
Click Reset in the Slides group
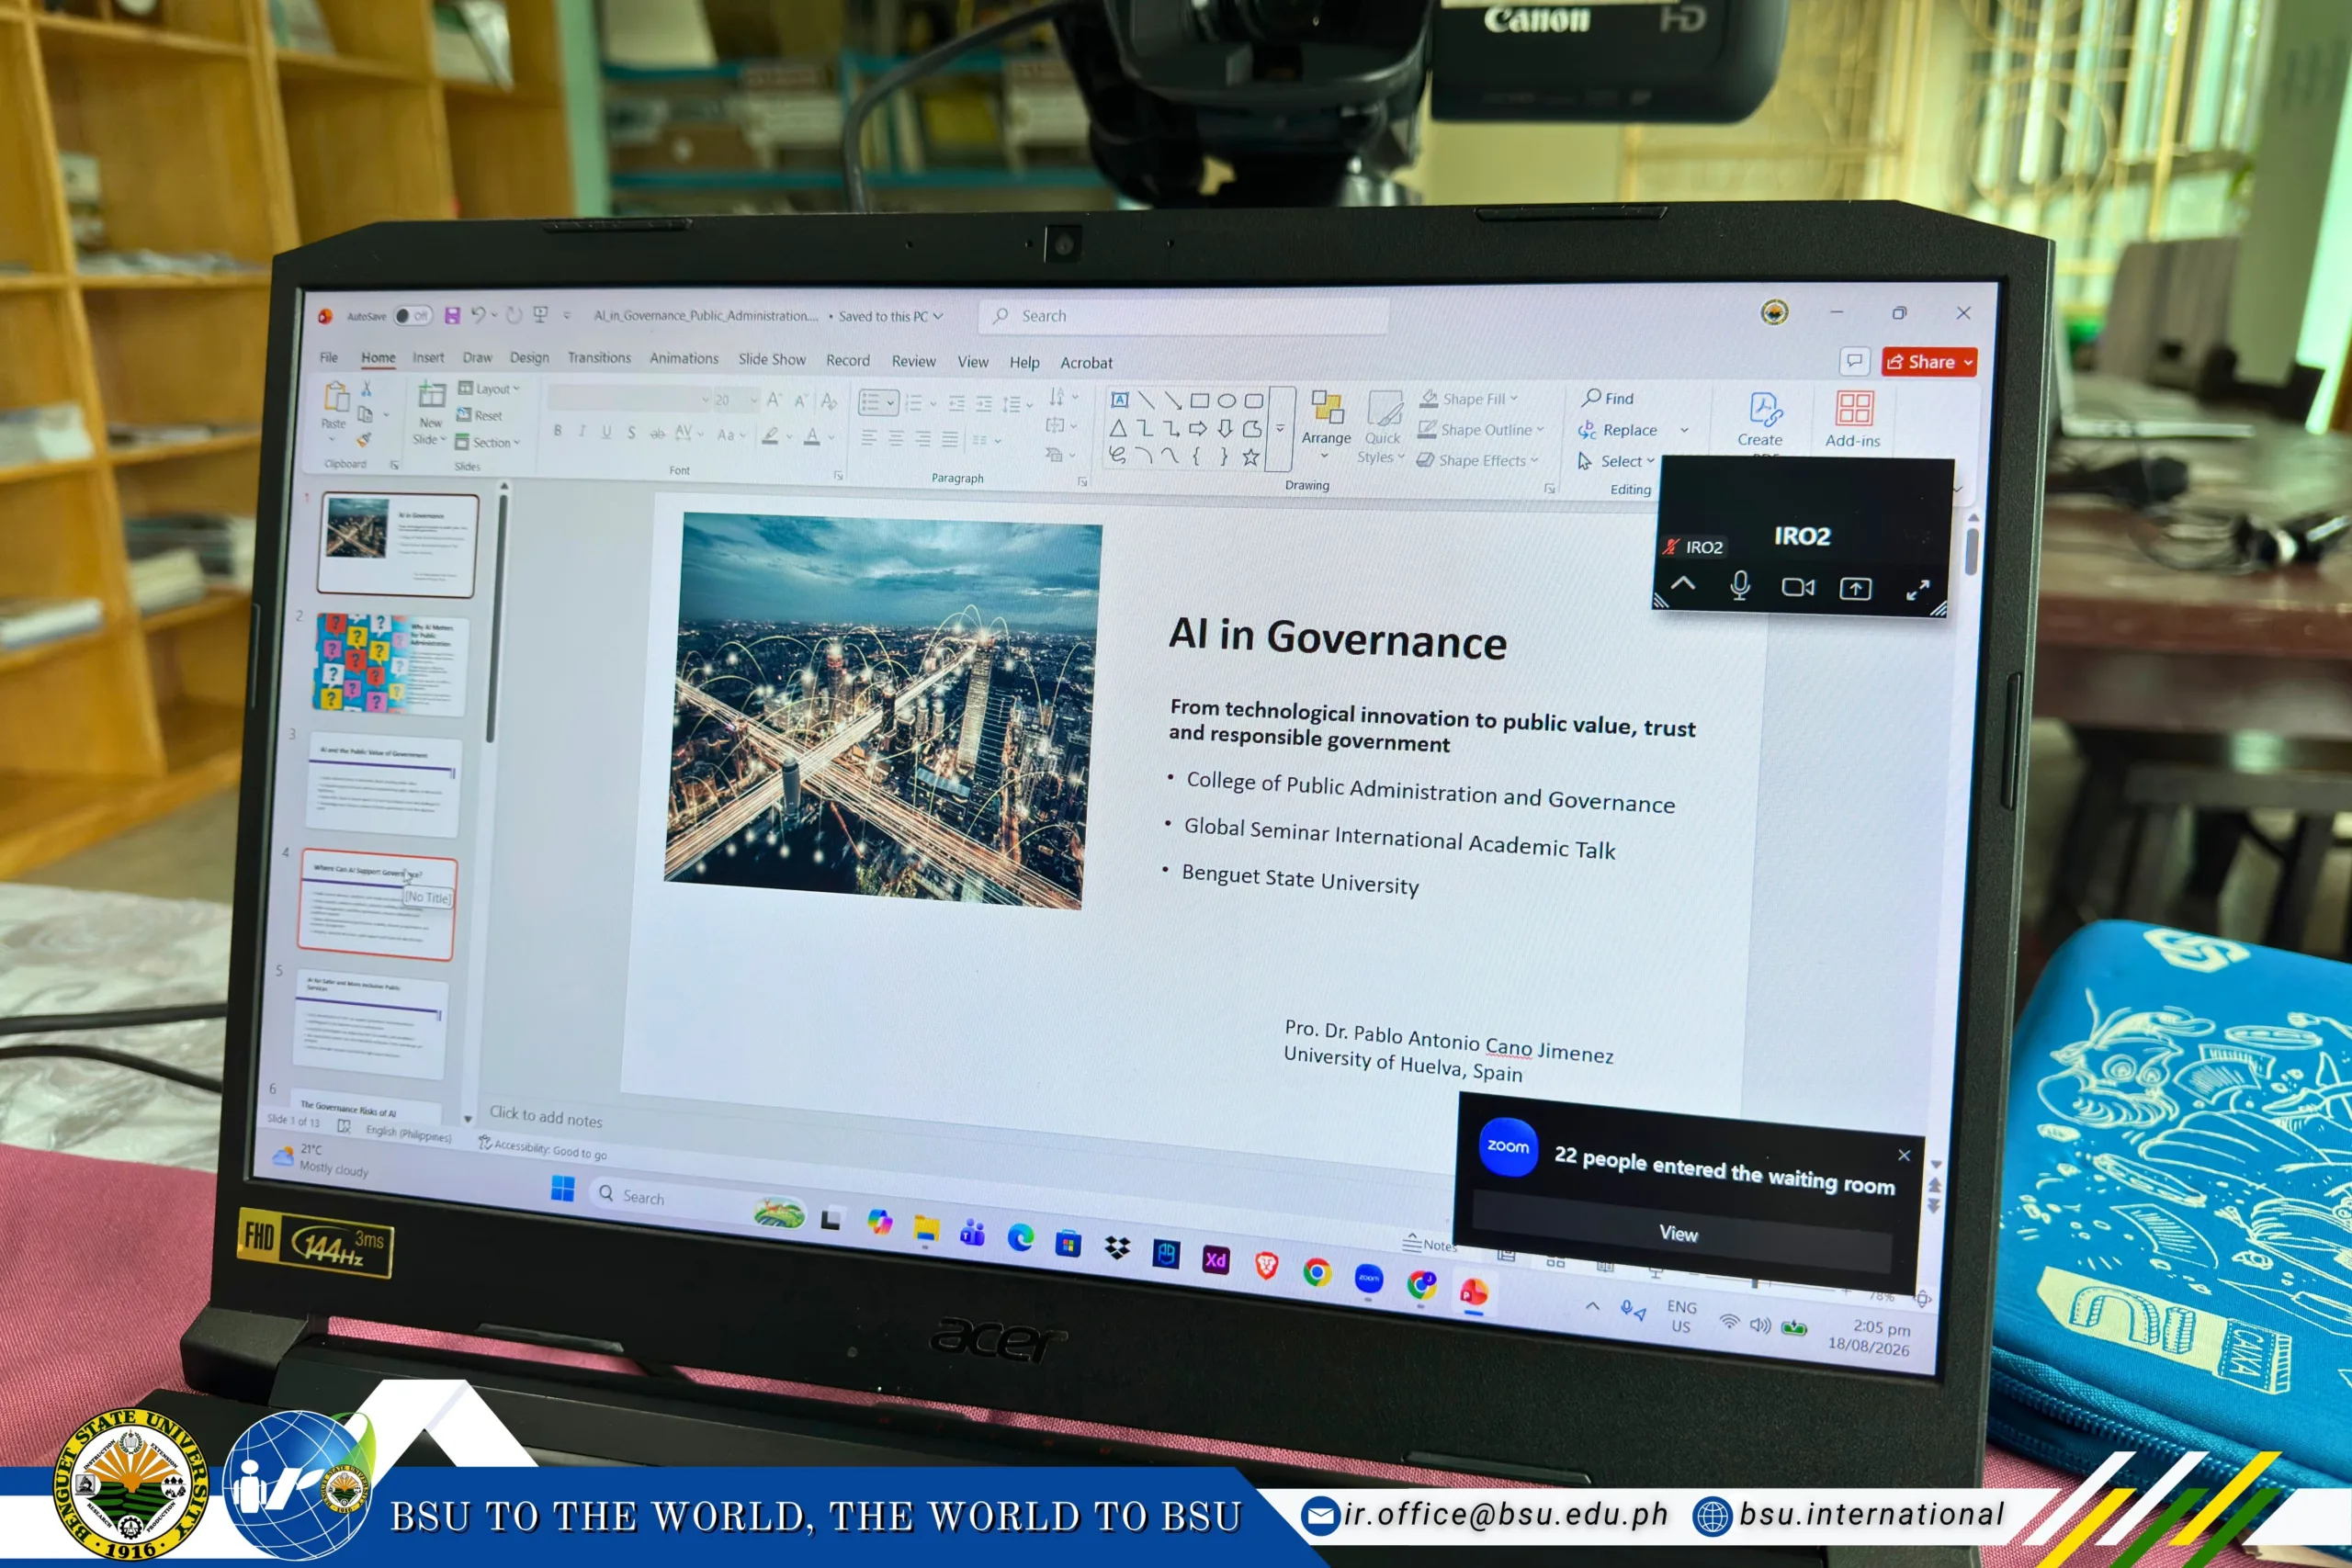coord(480,415)
